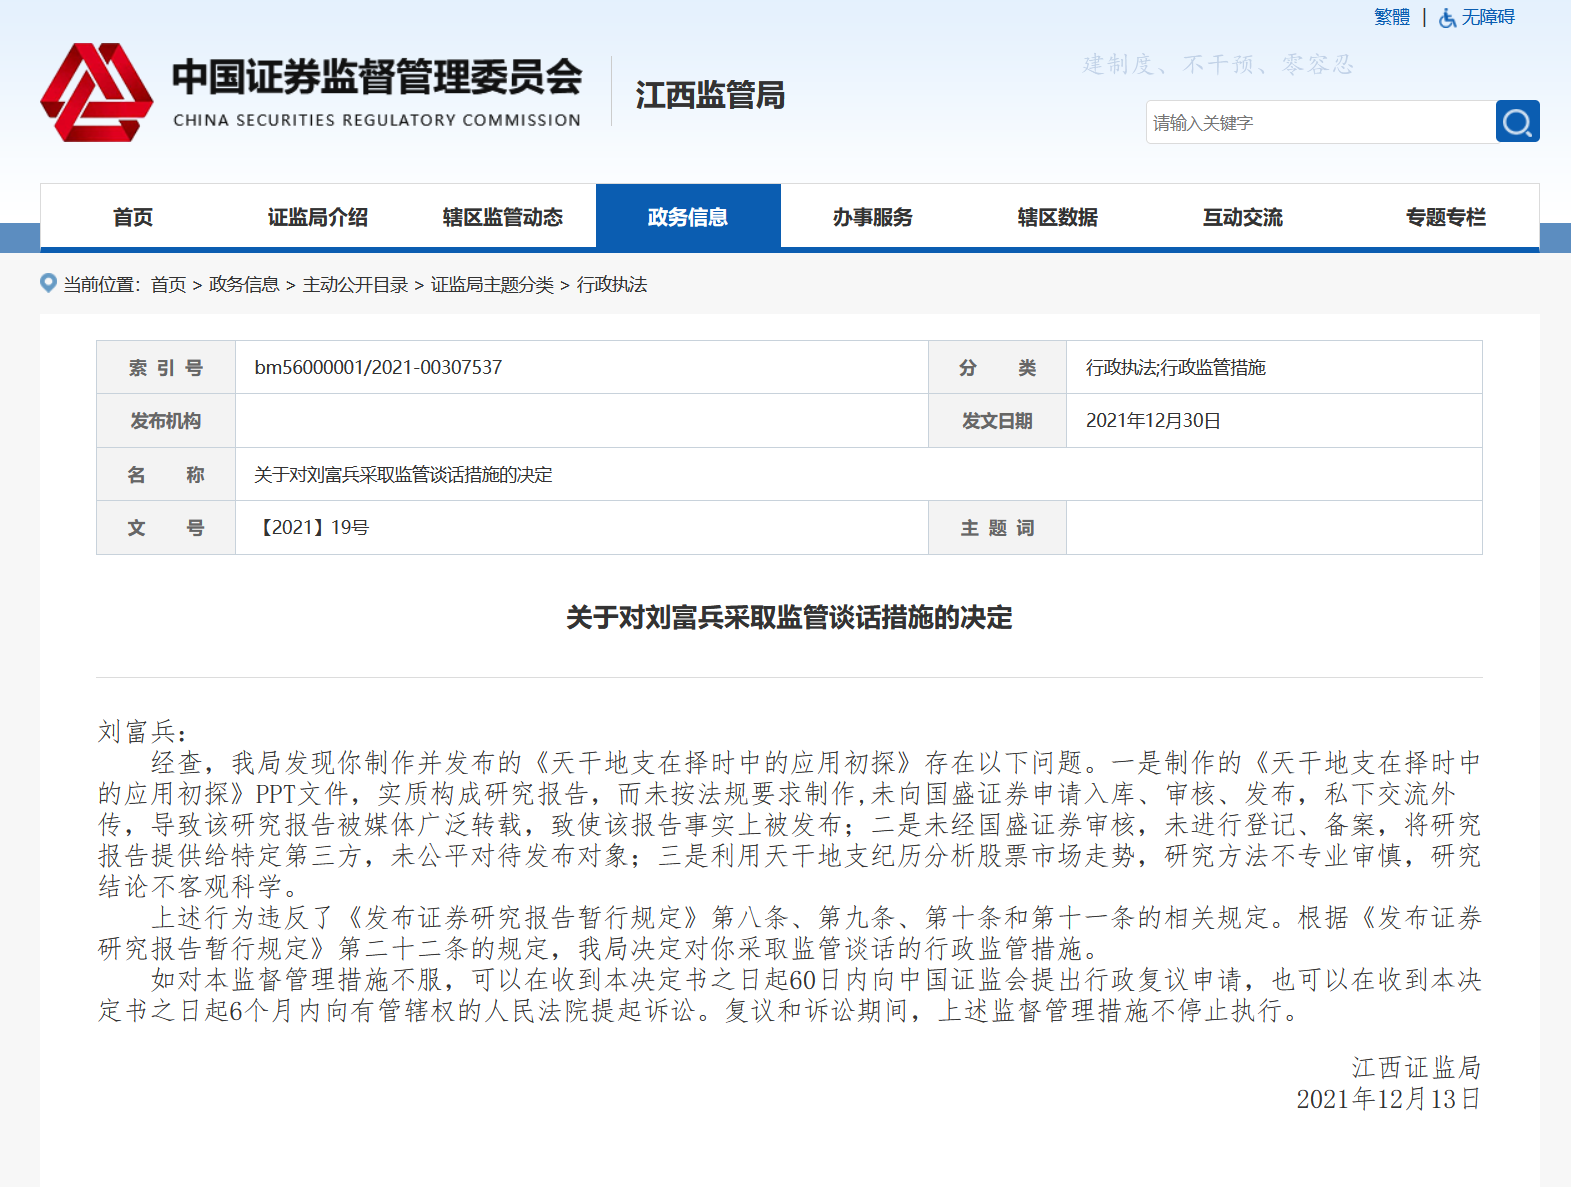1571x1187 pixels.
Task: Go to 首页 in the breadcrumb
Action: point(169,285)
